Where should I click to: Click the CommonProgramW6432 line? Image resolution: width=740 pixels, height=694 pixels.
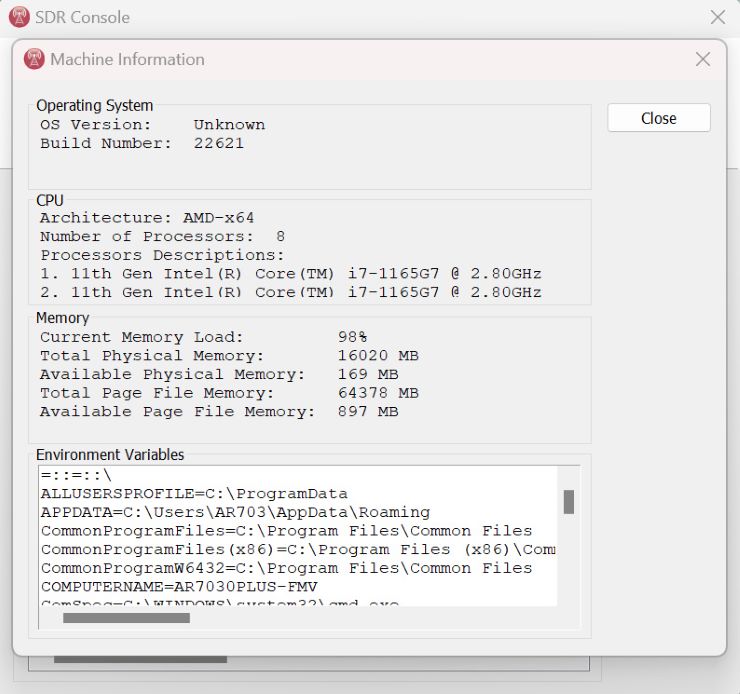click(x=286, y=568)
